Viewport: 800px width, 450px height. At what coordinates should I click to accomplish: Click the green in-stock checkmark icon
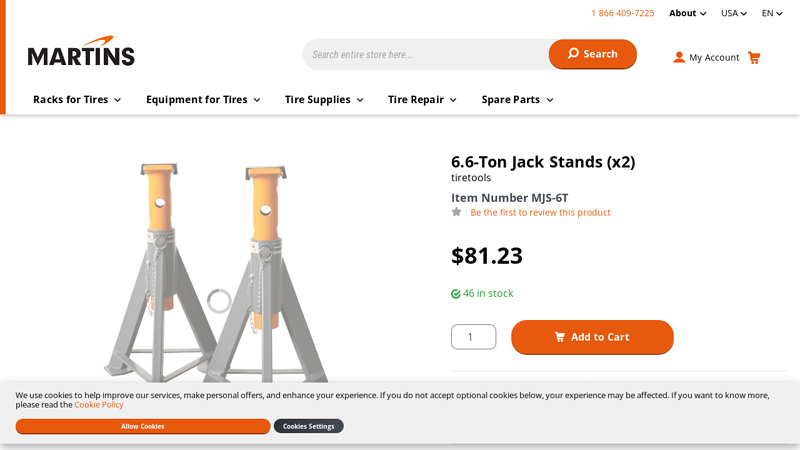click(x=456, y=294)
